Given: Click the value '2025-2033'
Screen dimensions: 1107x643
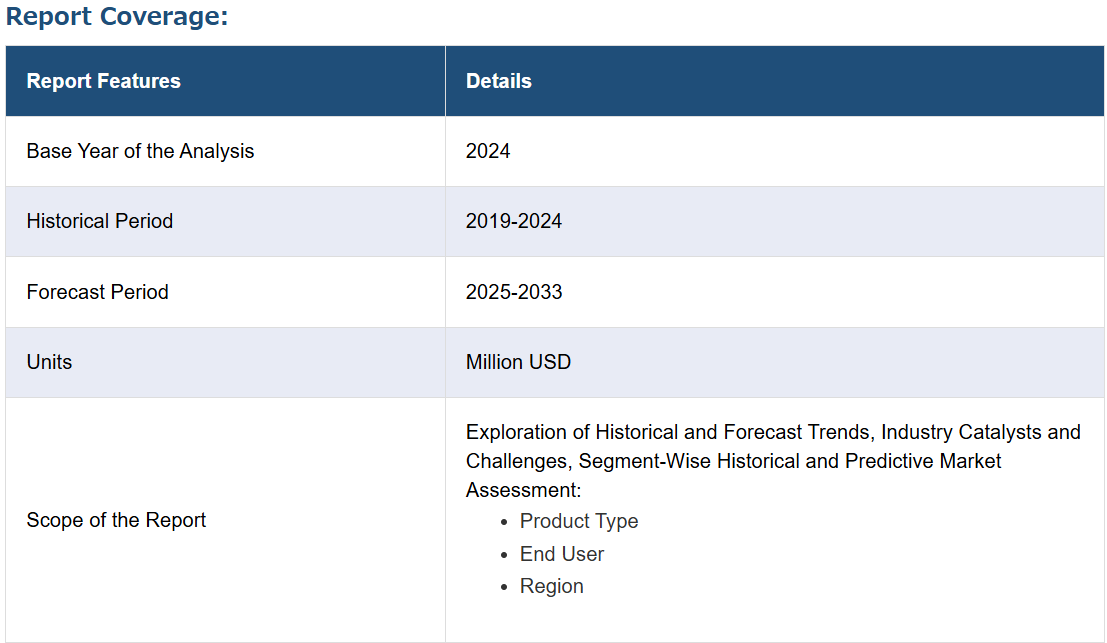Looking at the screenshot, I should tap(514, 292).
